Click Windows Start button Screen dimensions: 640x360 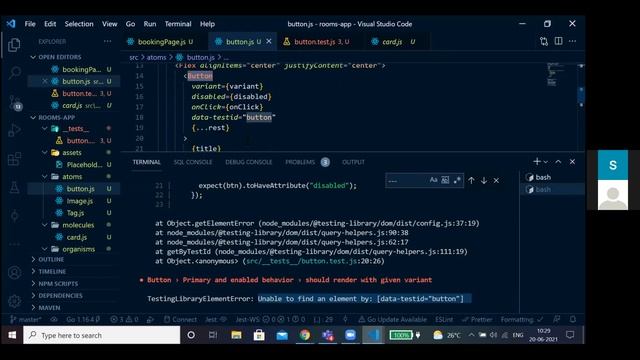pos(12,335)
